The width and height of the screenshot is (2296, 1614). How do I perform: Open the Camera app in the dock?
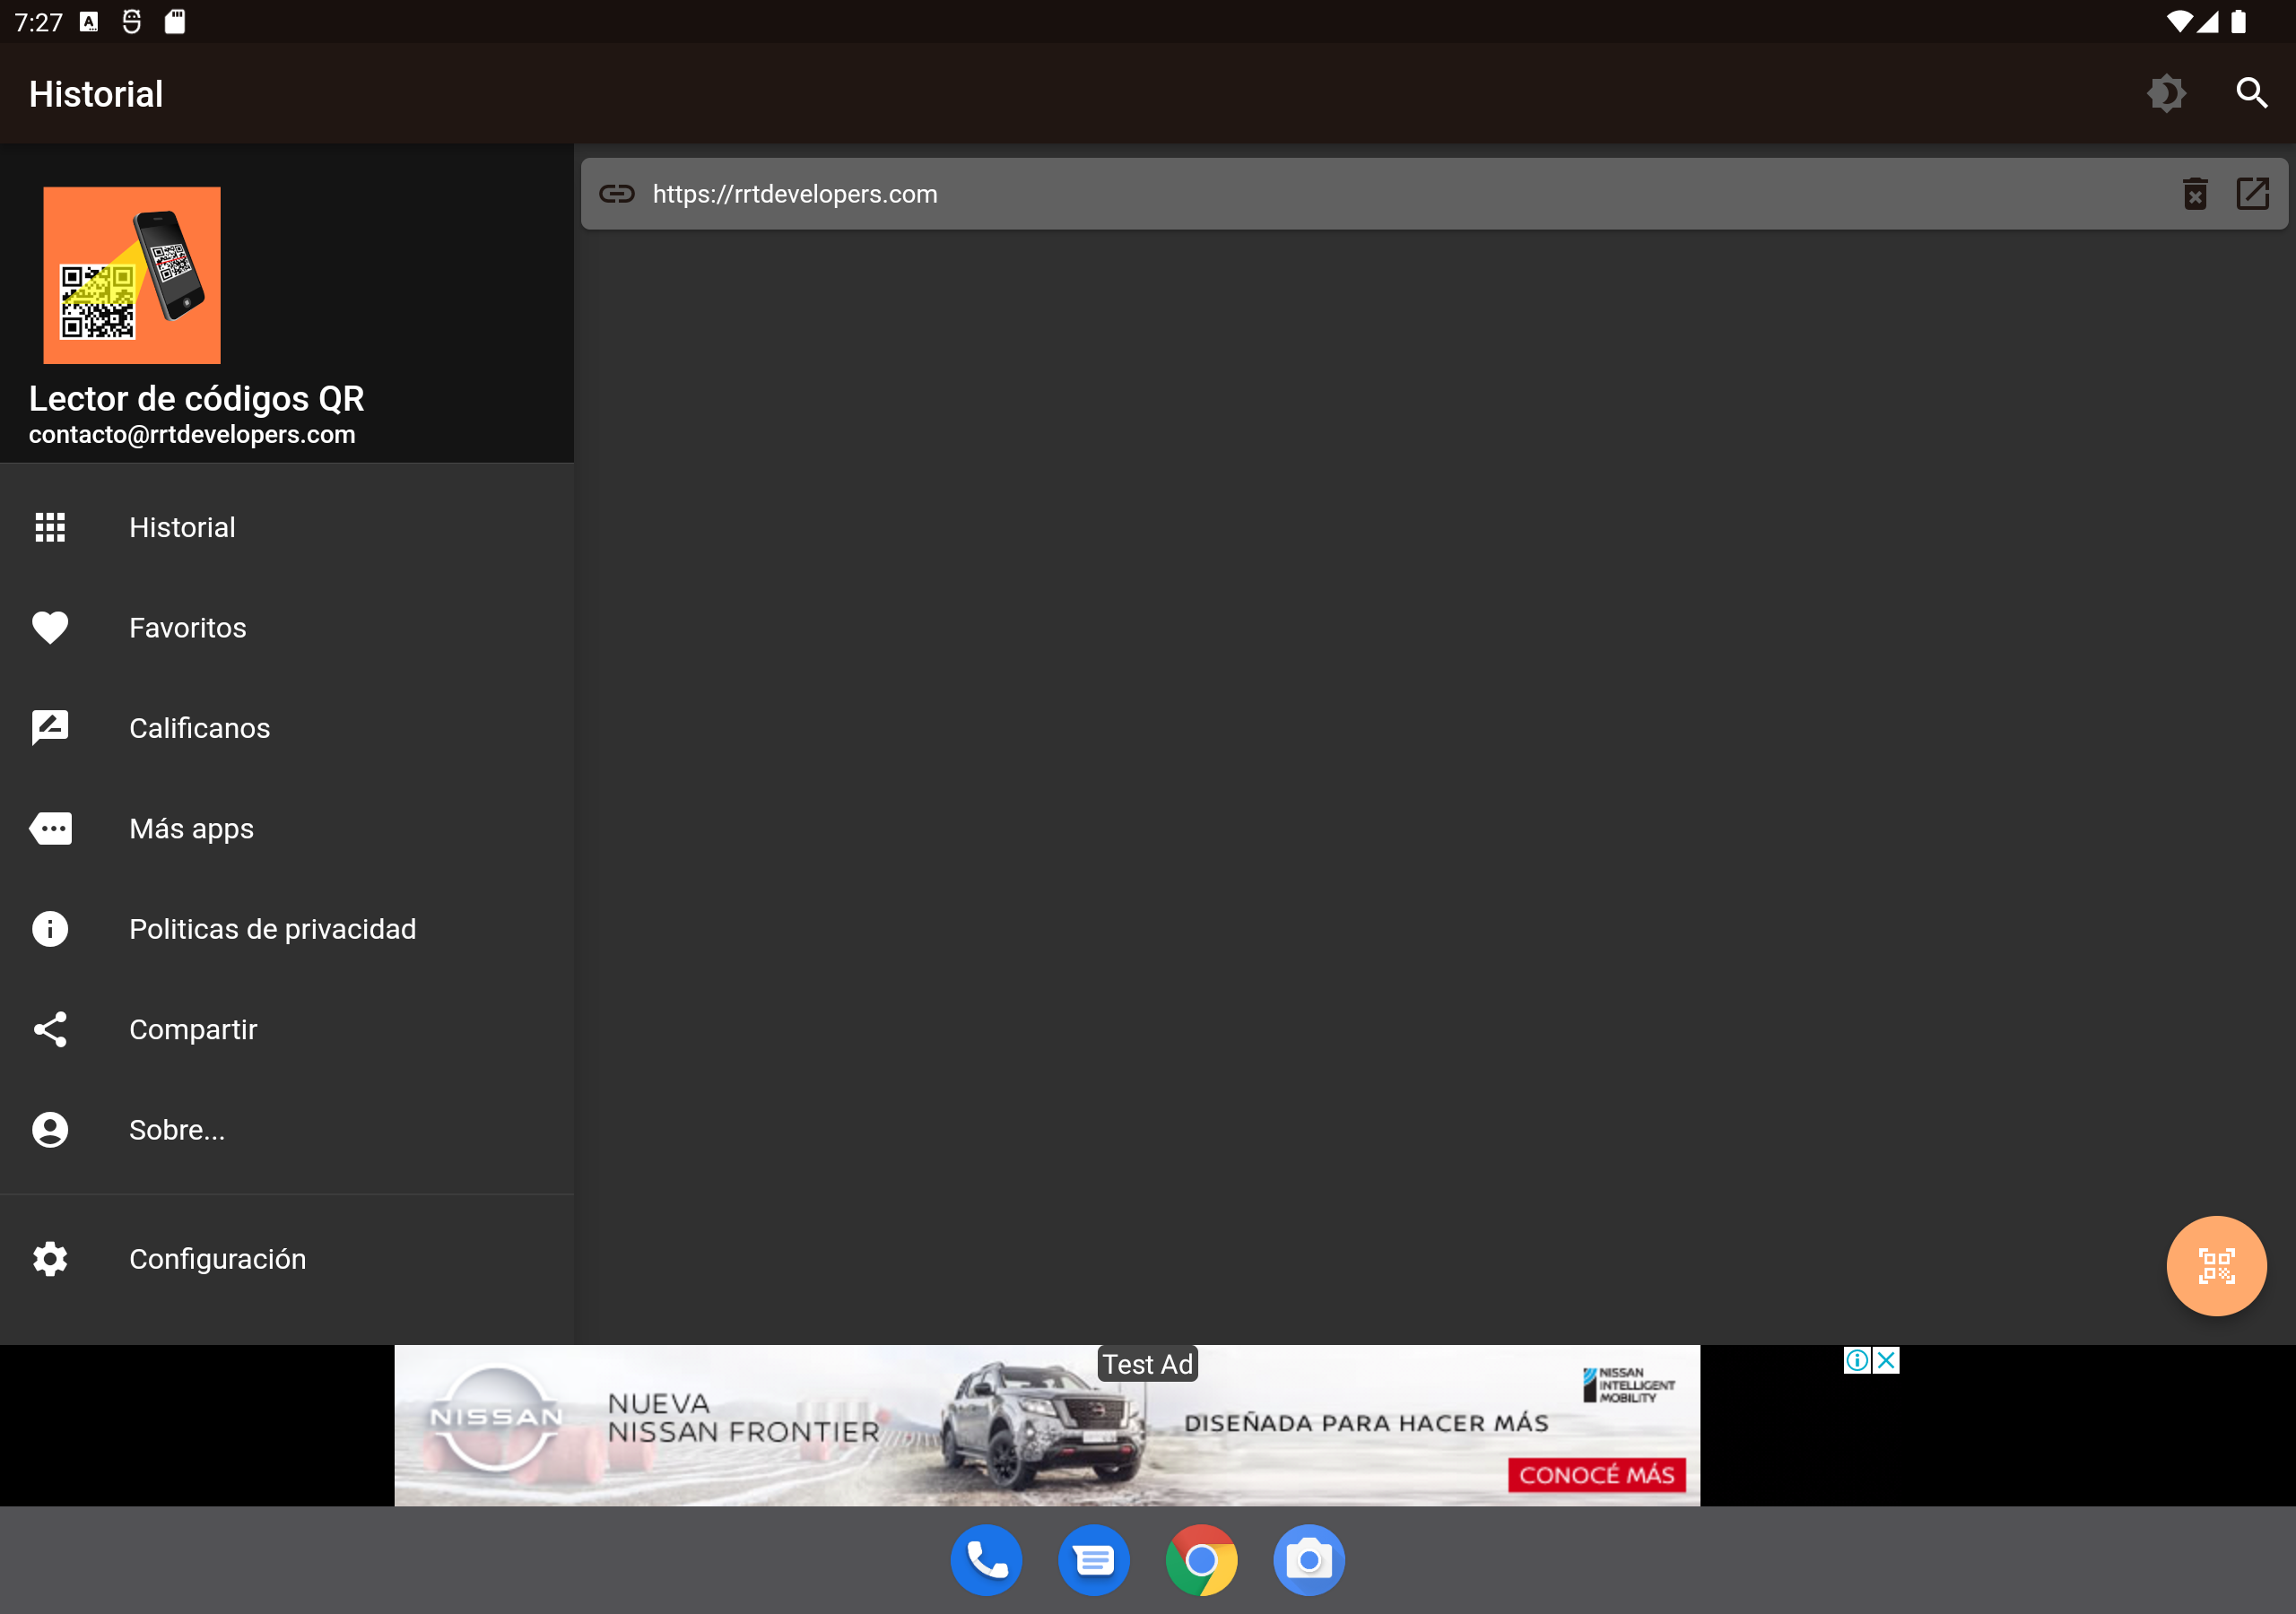click(1309, 1560)
